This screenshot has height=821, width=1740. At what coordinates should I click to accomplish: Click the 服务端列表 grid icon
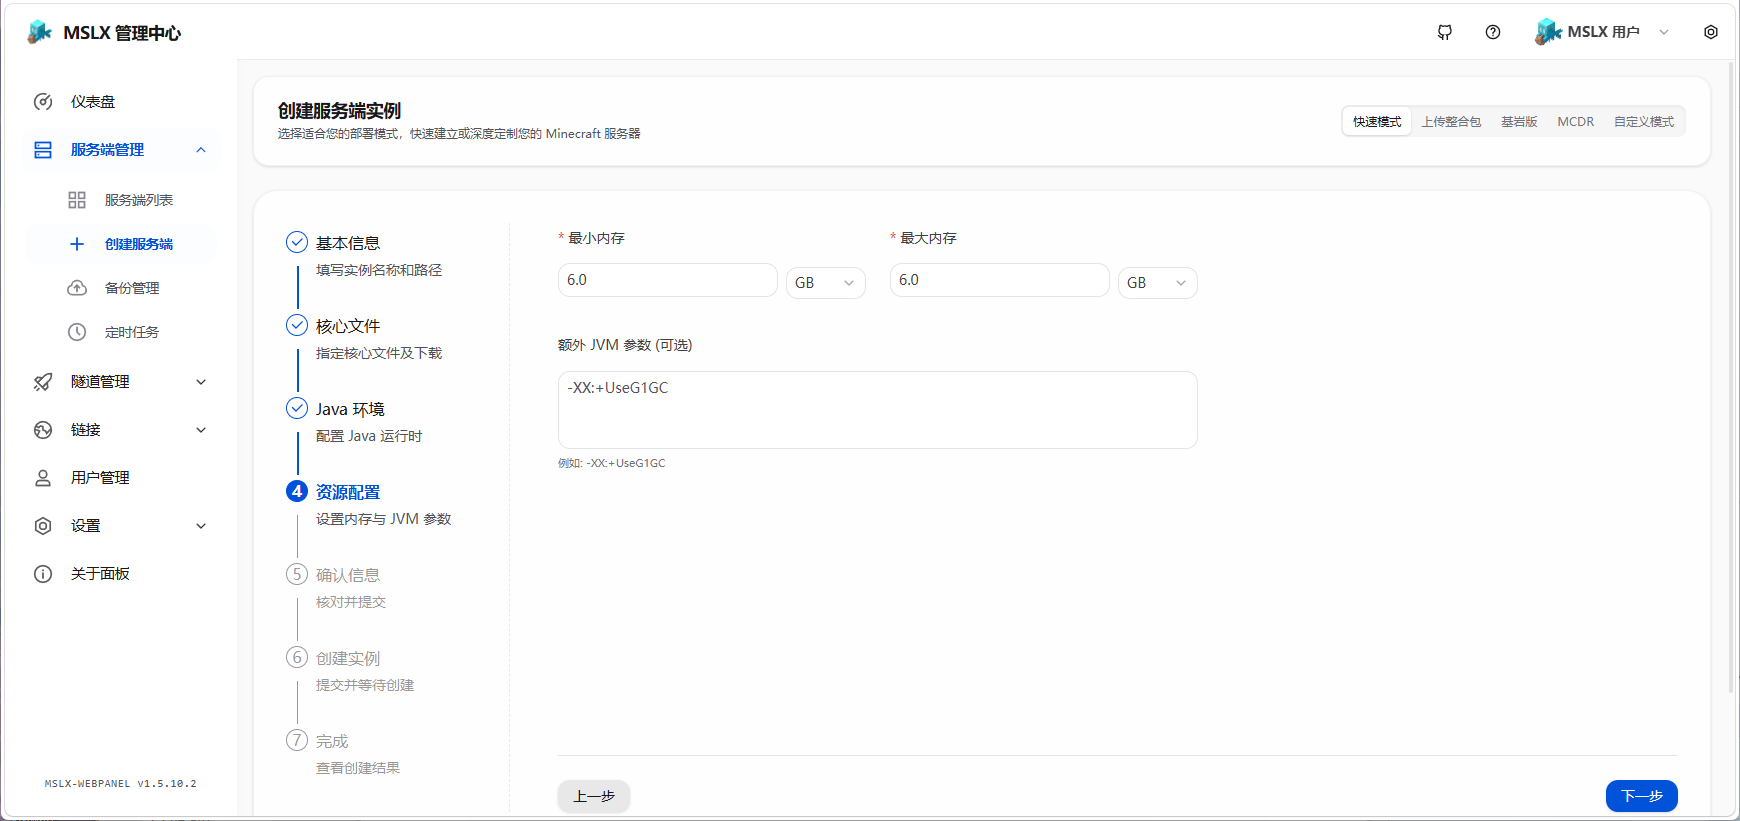pos(77,200)
